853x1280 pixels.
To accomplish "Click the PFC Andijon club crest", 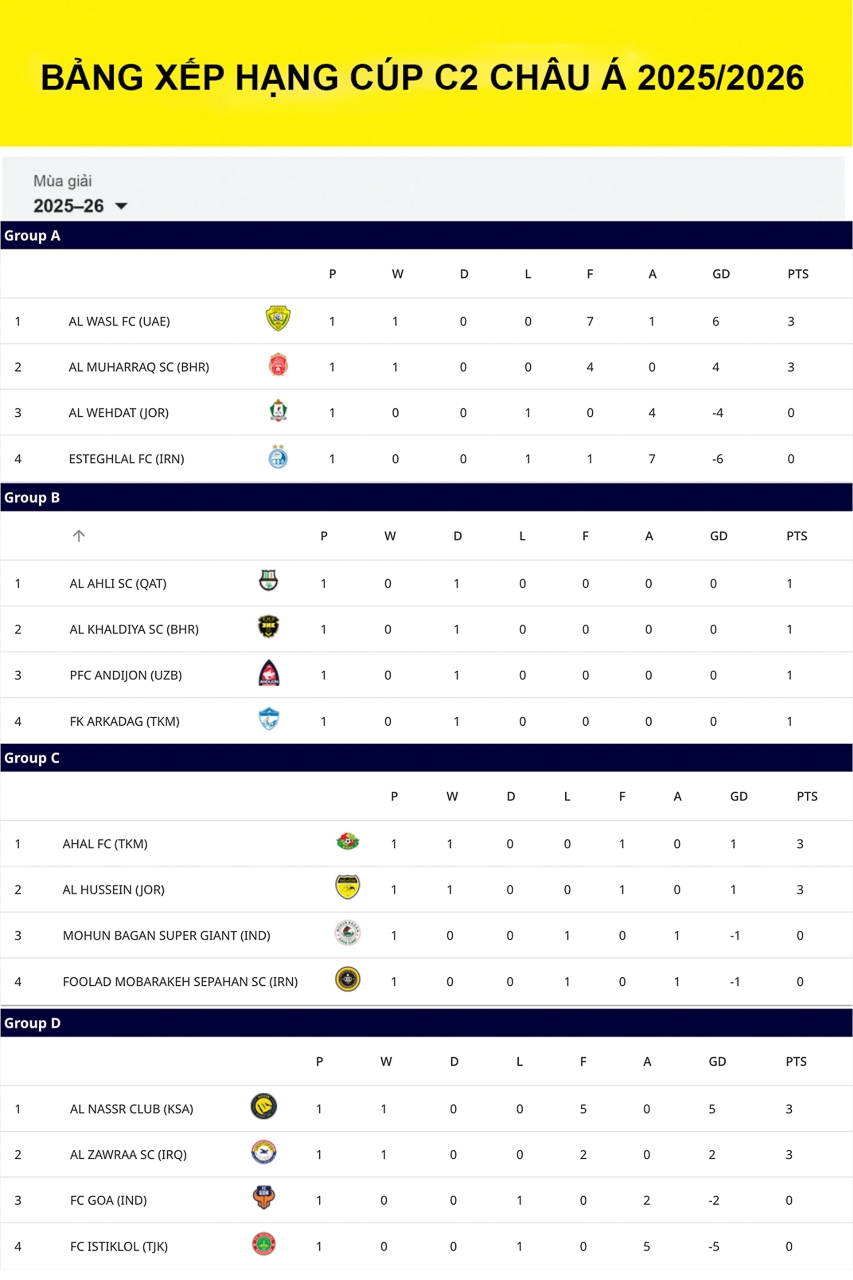I will coord(268,673).
